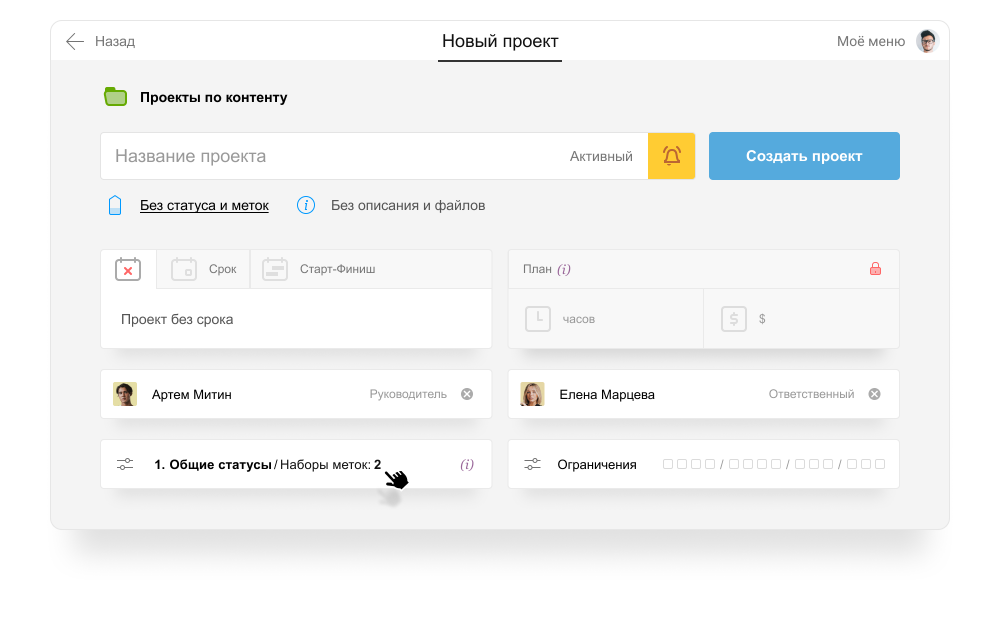Click the dollar budget icon
Viewport: 1000px width, 620px height.
click(x=734, y=319)
